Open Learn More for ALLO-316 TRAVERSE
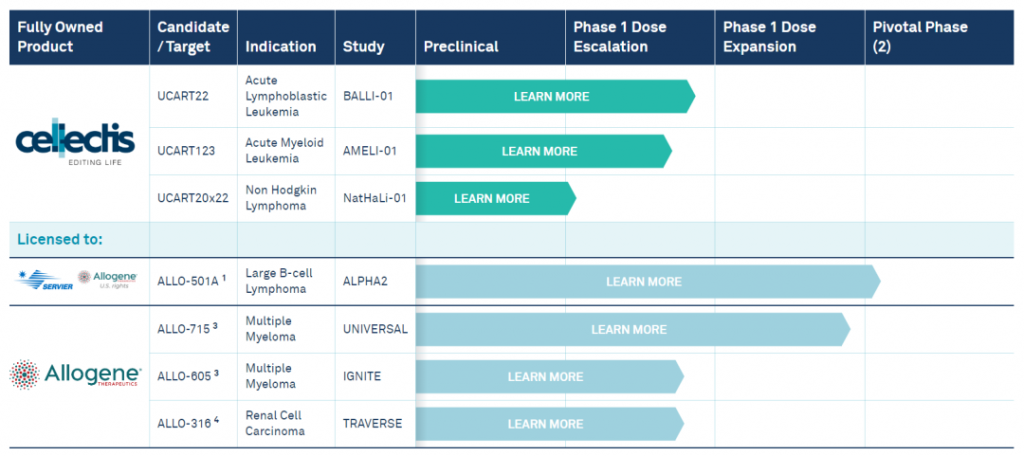This screenshot has width=1024, height=456. click(x=545, y=424)
